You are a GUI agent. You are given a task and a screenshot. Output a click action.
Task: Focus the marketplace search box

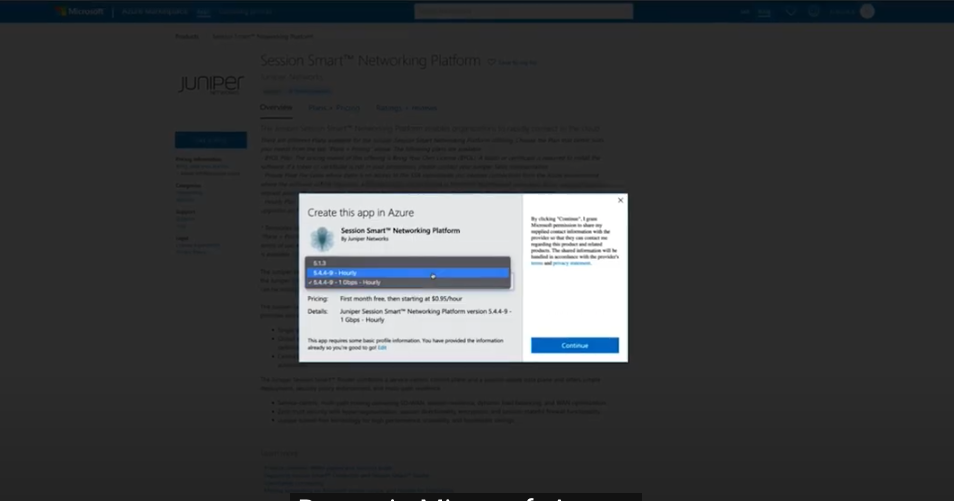[523, 12]
